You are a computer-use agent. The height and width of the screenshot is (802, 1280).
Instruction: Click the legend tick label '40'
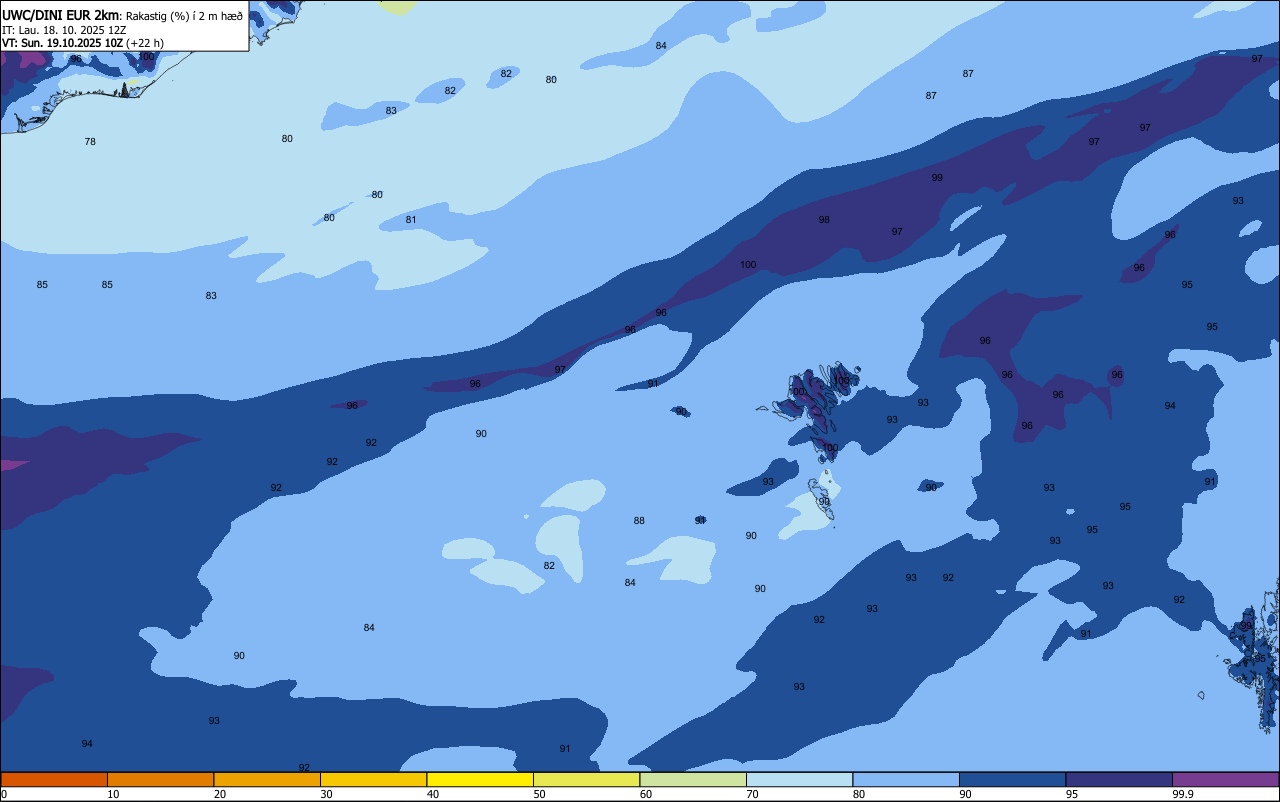click(433, 794)
